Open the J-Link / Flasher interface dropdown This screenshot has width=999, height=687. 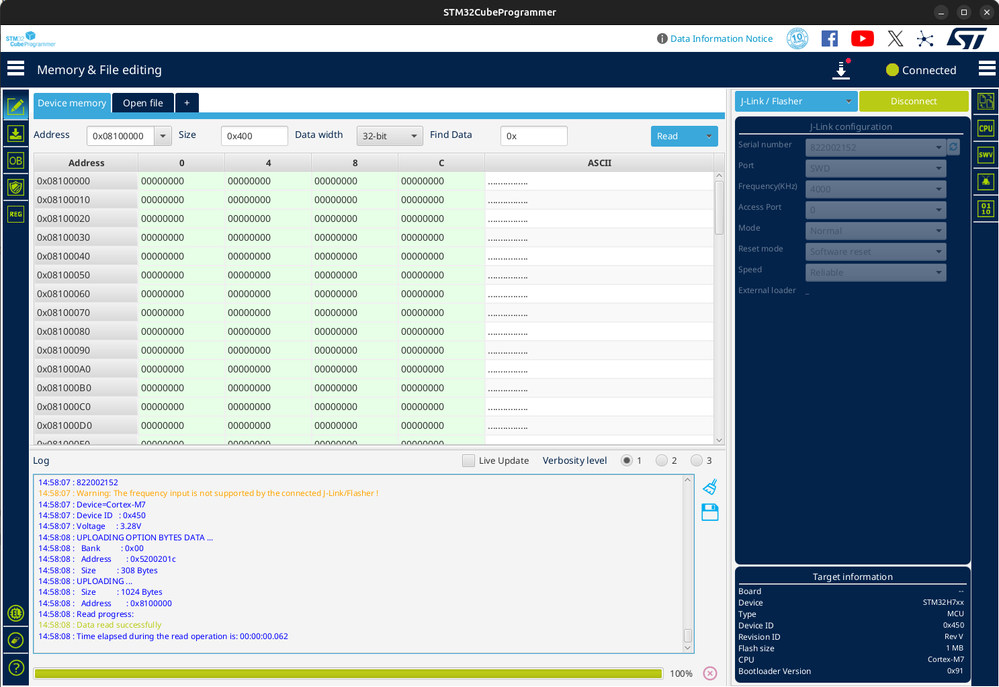pyautogui.click(x=796, y=101)
